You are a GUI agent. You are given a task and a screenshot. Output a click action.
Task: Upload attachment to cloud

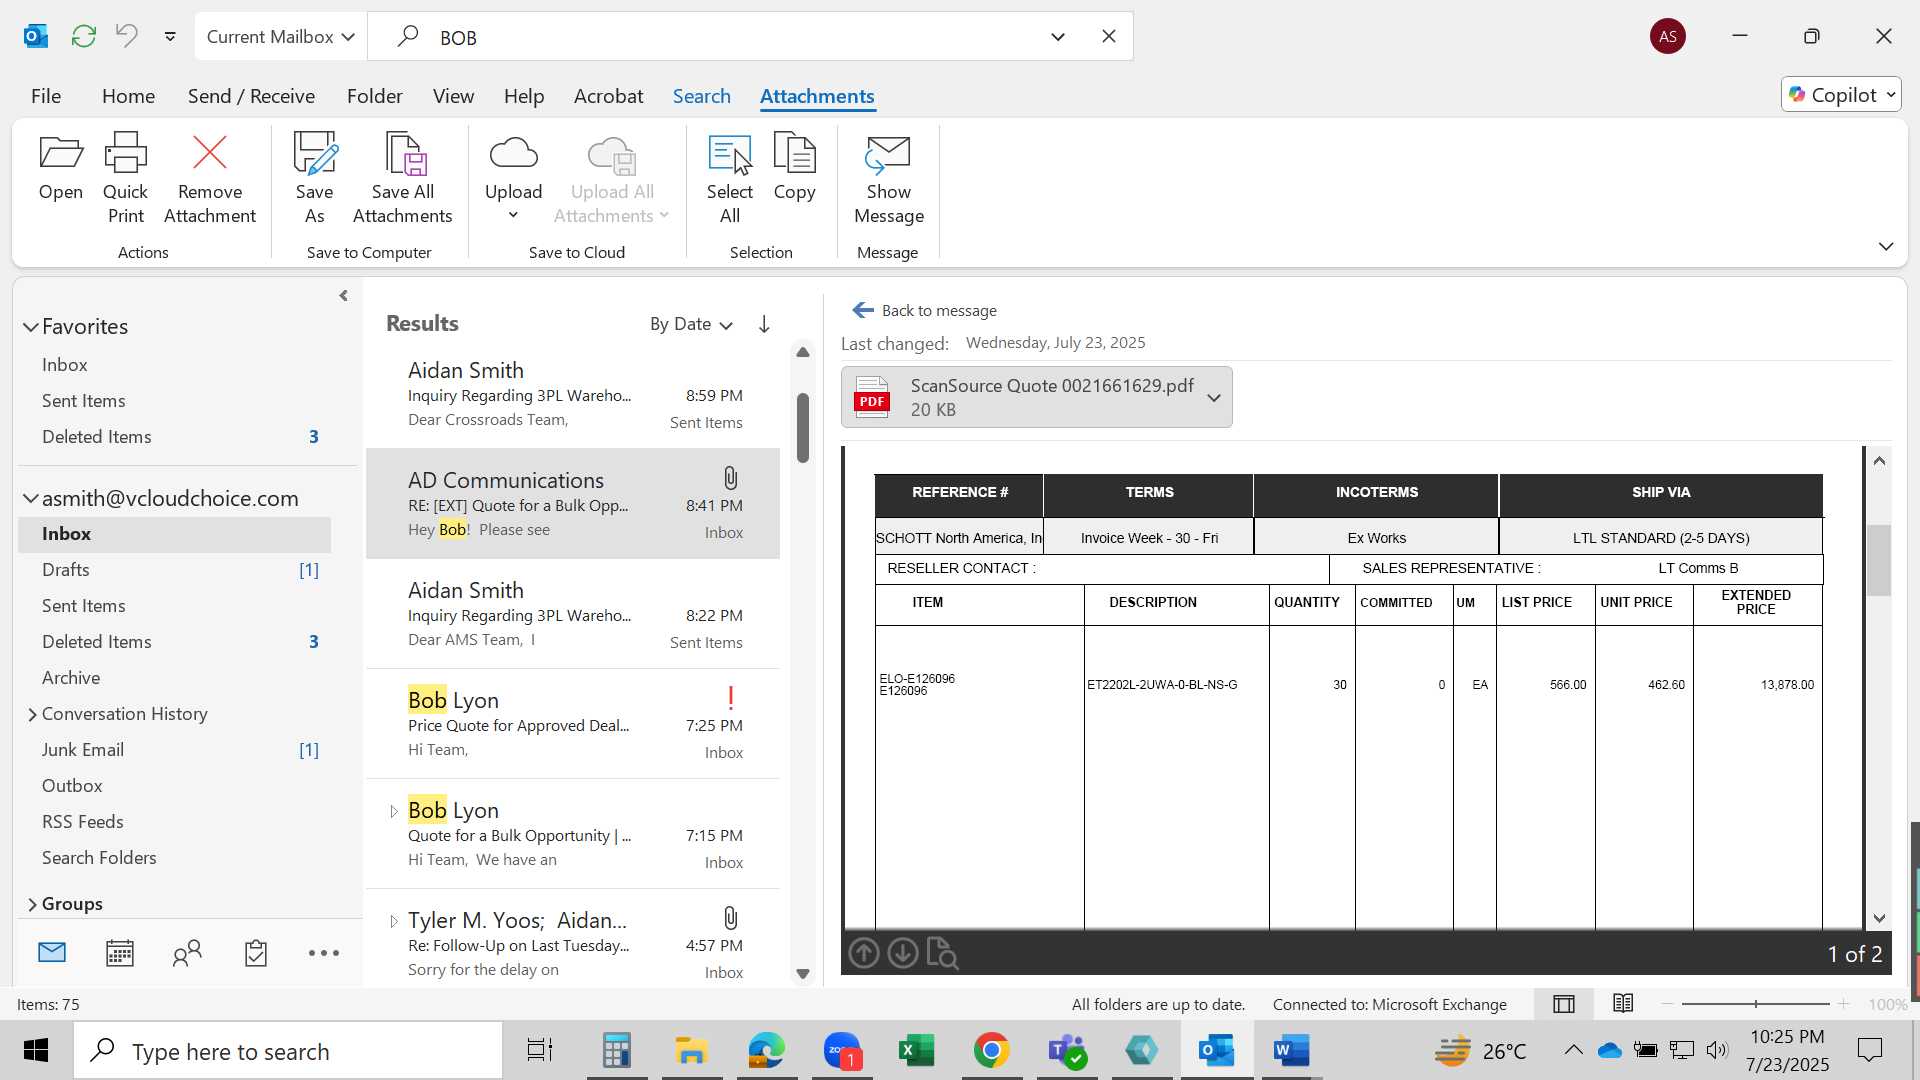(x=513, y=179)
